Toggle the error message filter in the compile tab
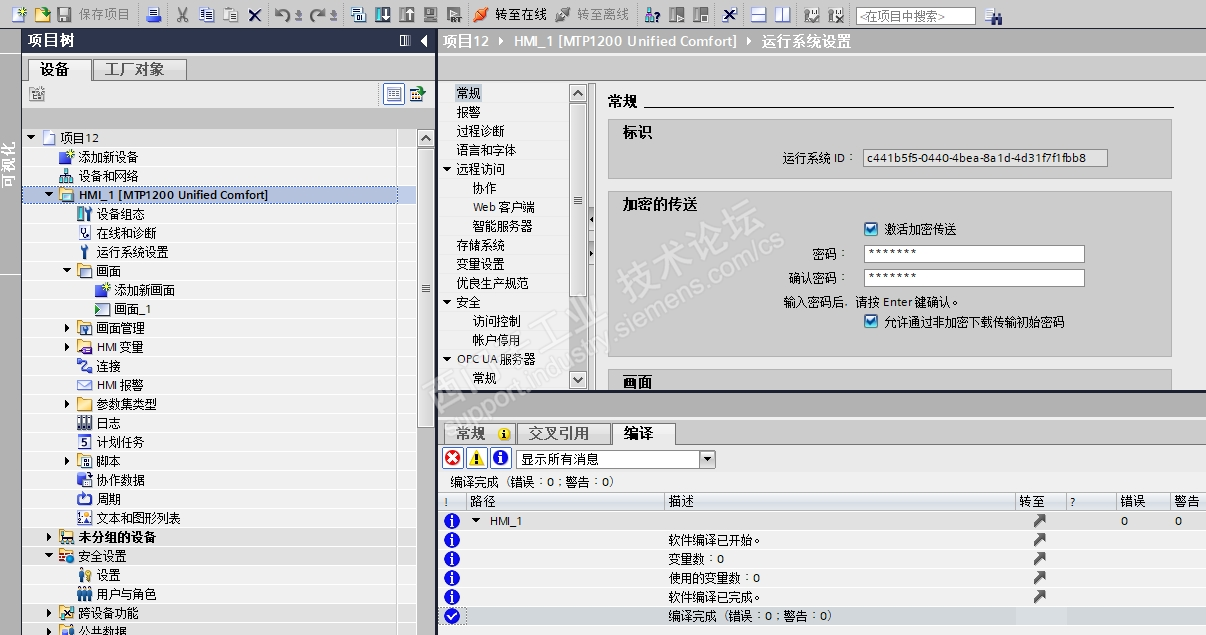Viewport: 1206px width, 635px height. point(453,458)
